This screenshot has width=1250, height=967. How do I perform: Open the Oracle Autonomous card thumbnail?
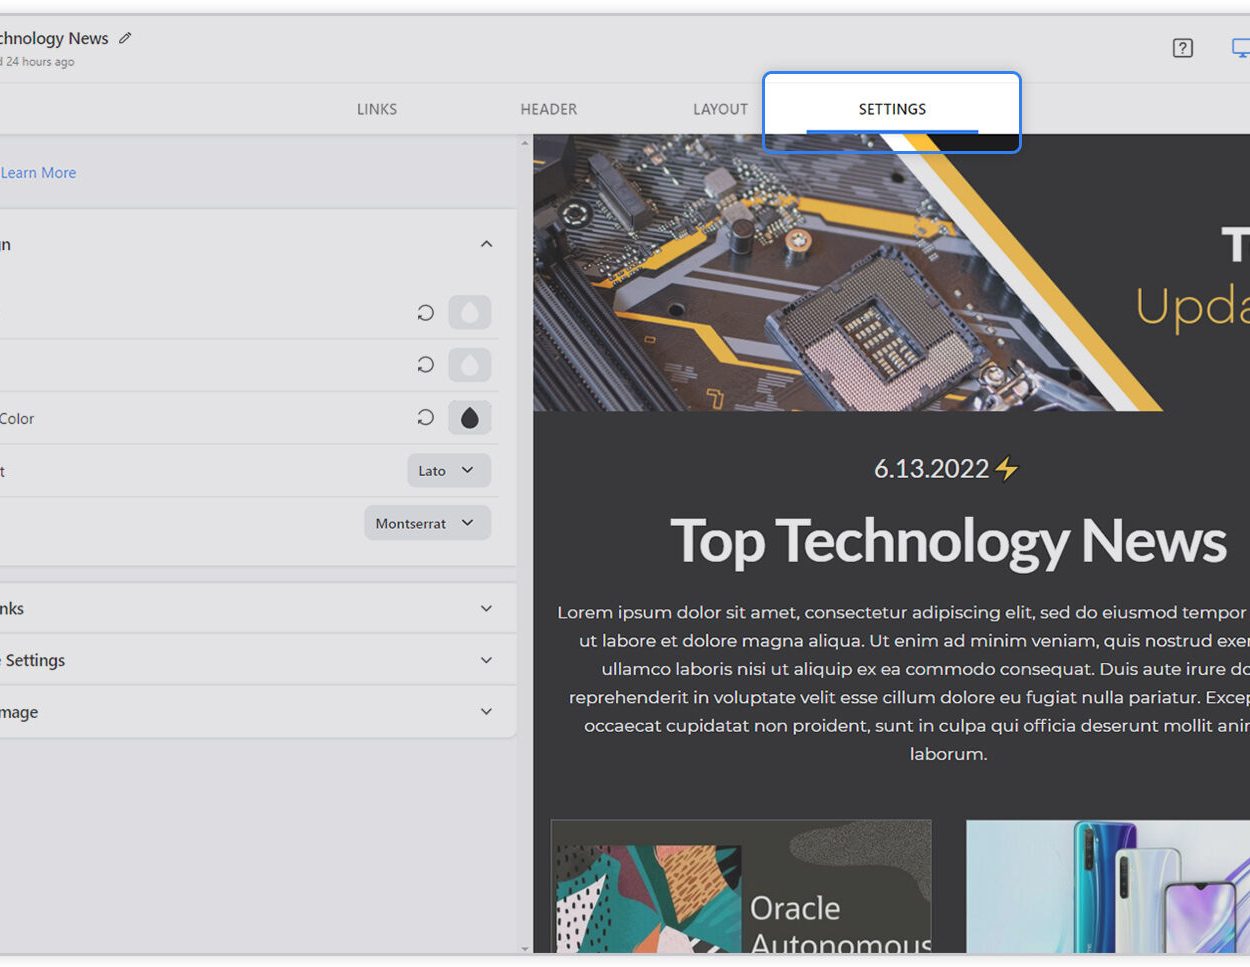tap(741, 887)
